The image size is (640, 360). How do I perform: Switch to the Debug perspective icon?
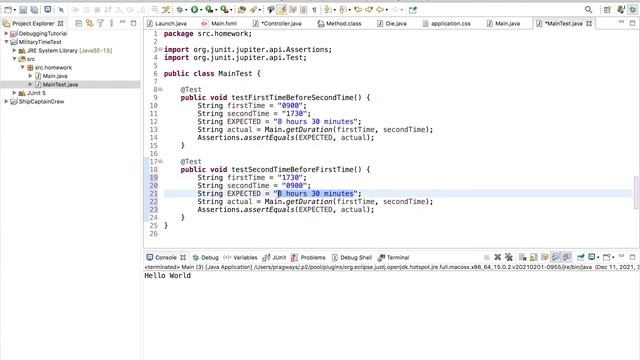[632, 10]
